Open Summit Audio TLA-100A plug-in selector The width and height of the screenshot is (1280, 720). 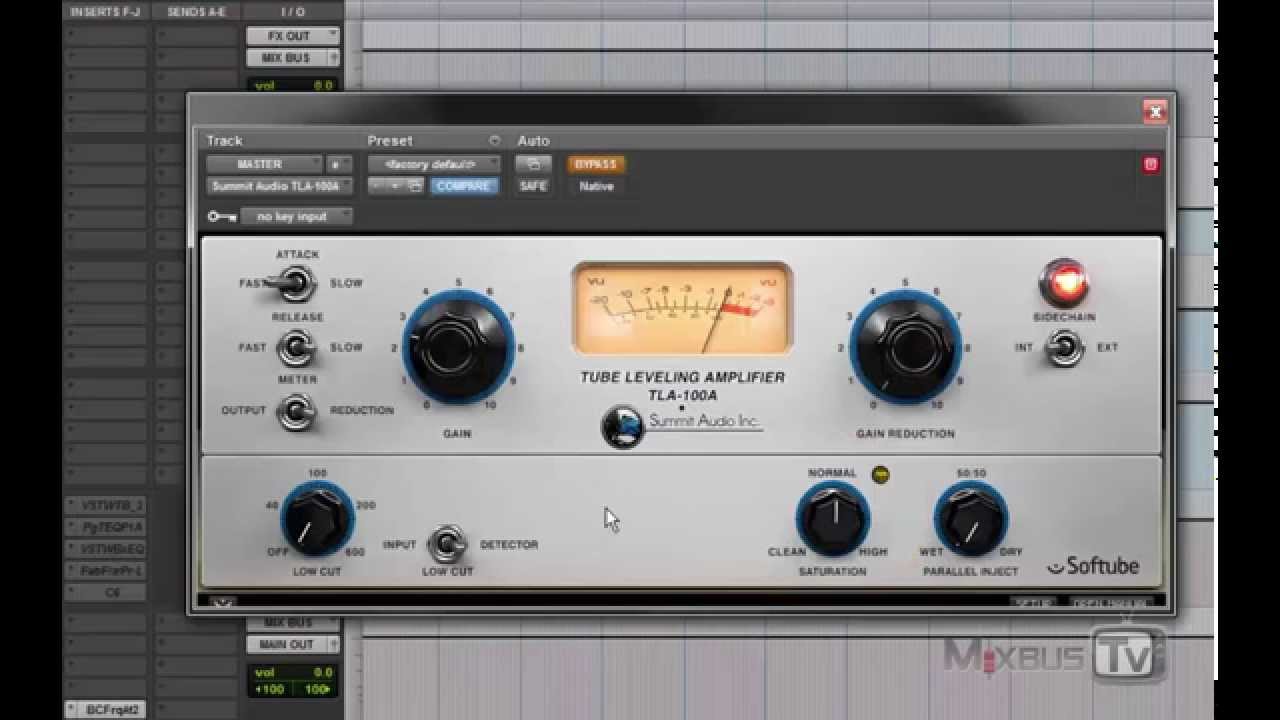click(x=279, y=186)
